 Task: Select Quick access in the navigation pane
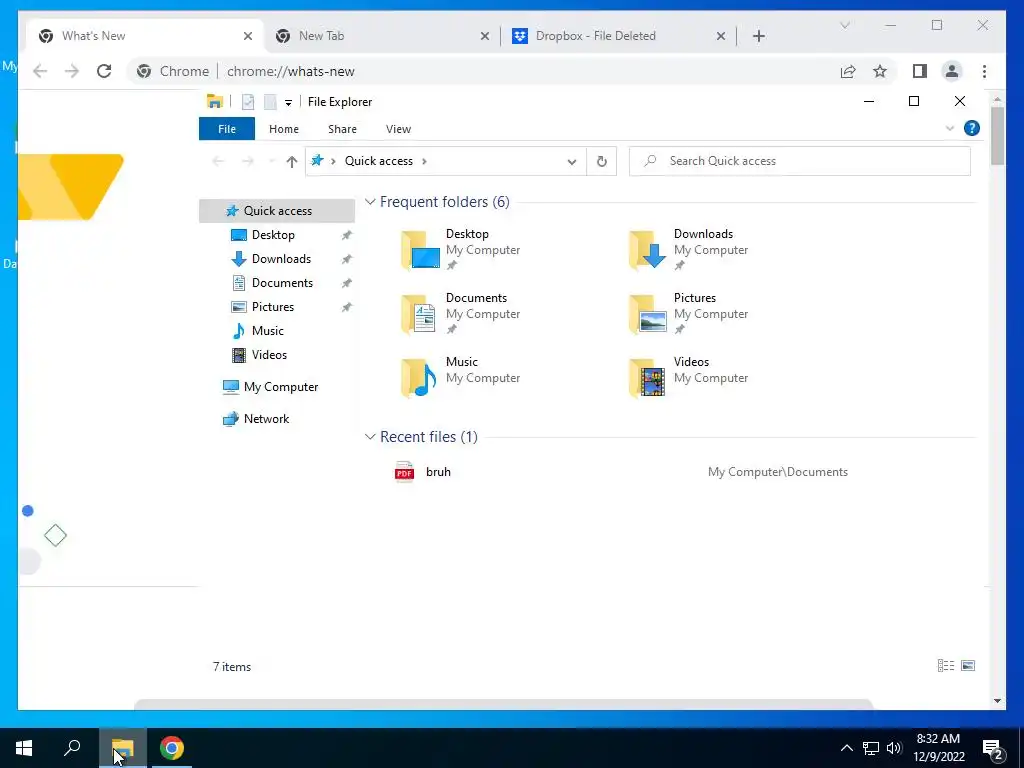click(277, 211)
